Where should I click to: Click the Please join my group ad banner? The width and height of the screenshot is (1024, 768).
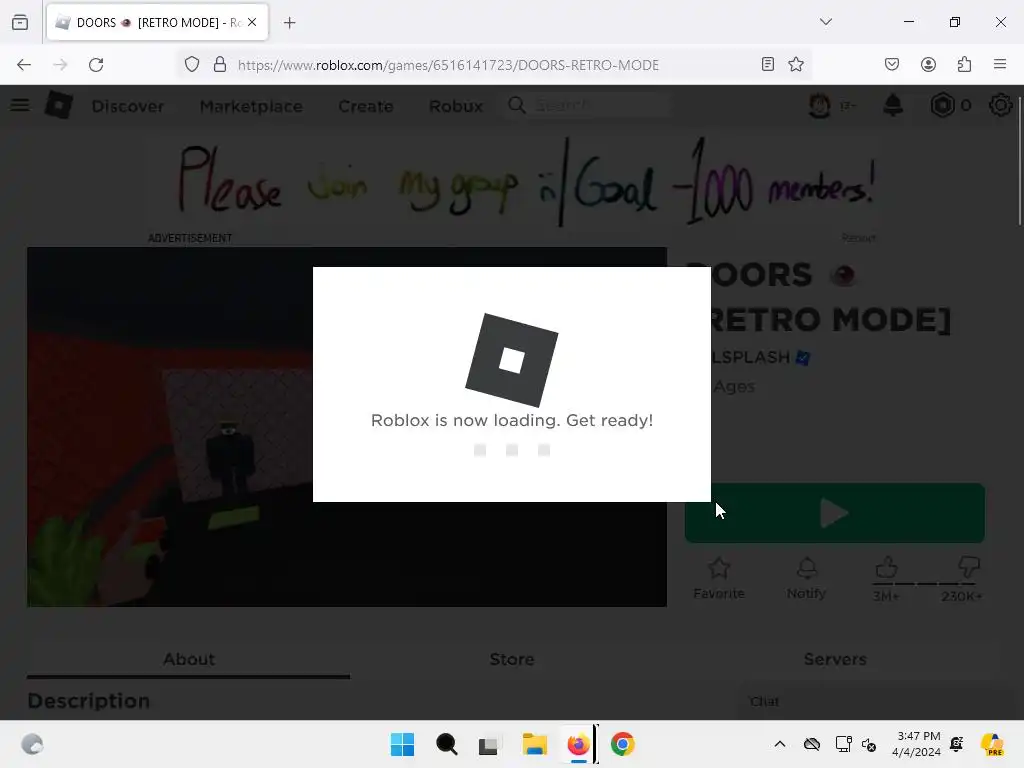click(512, 183)
